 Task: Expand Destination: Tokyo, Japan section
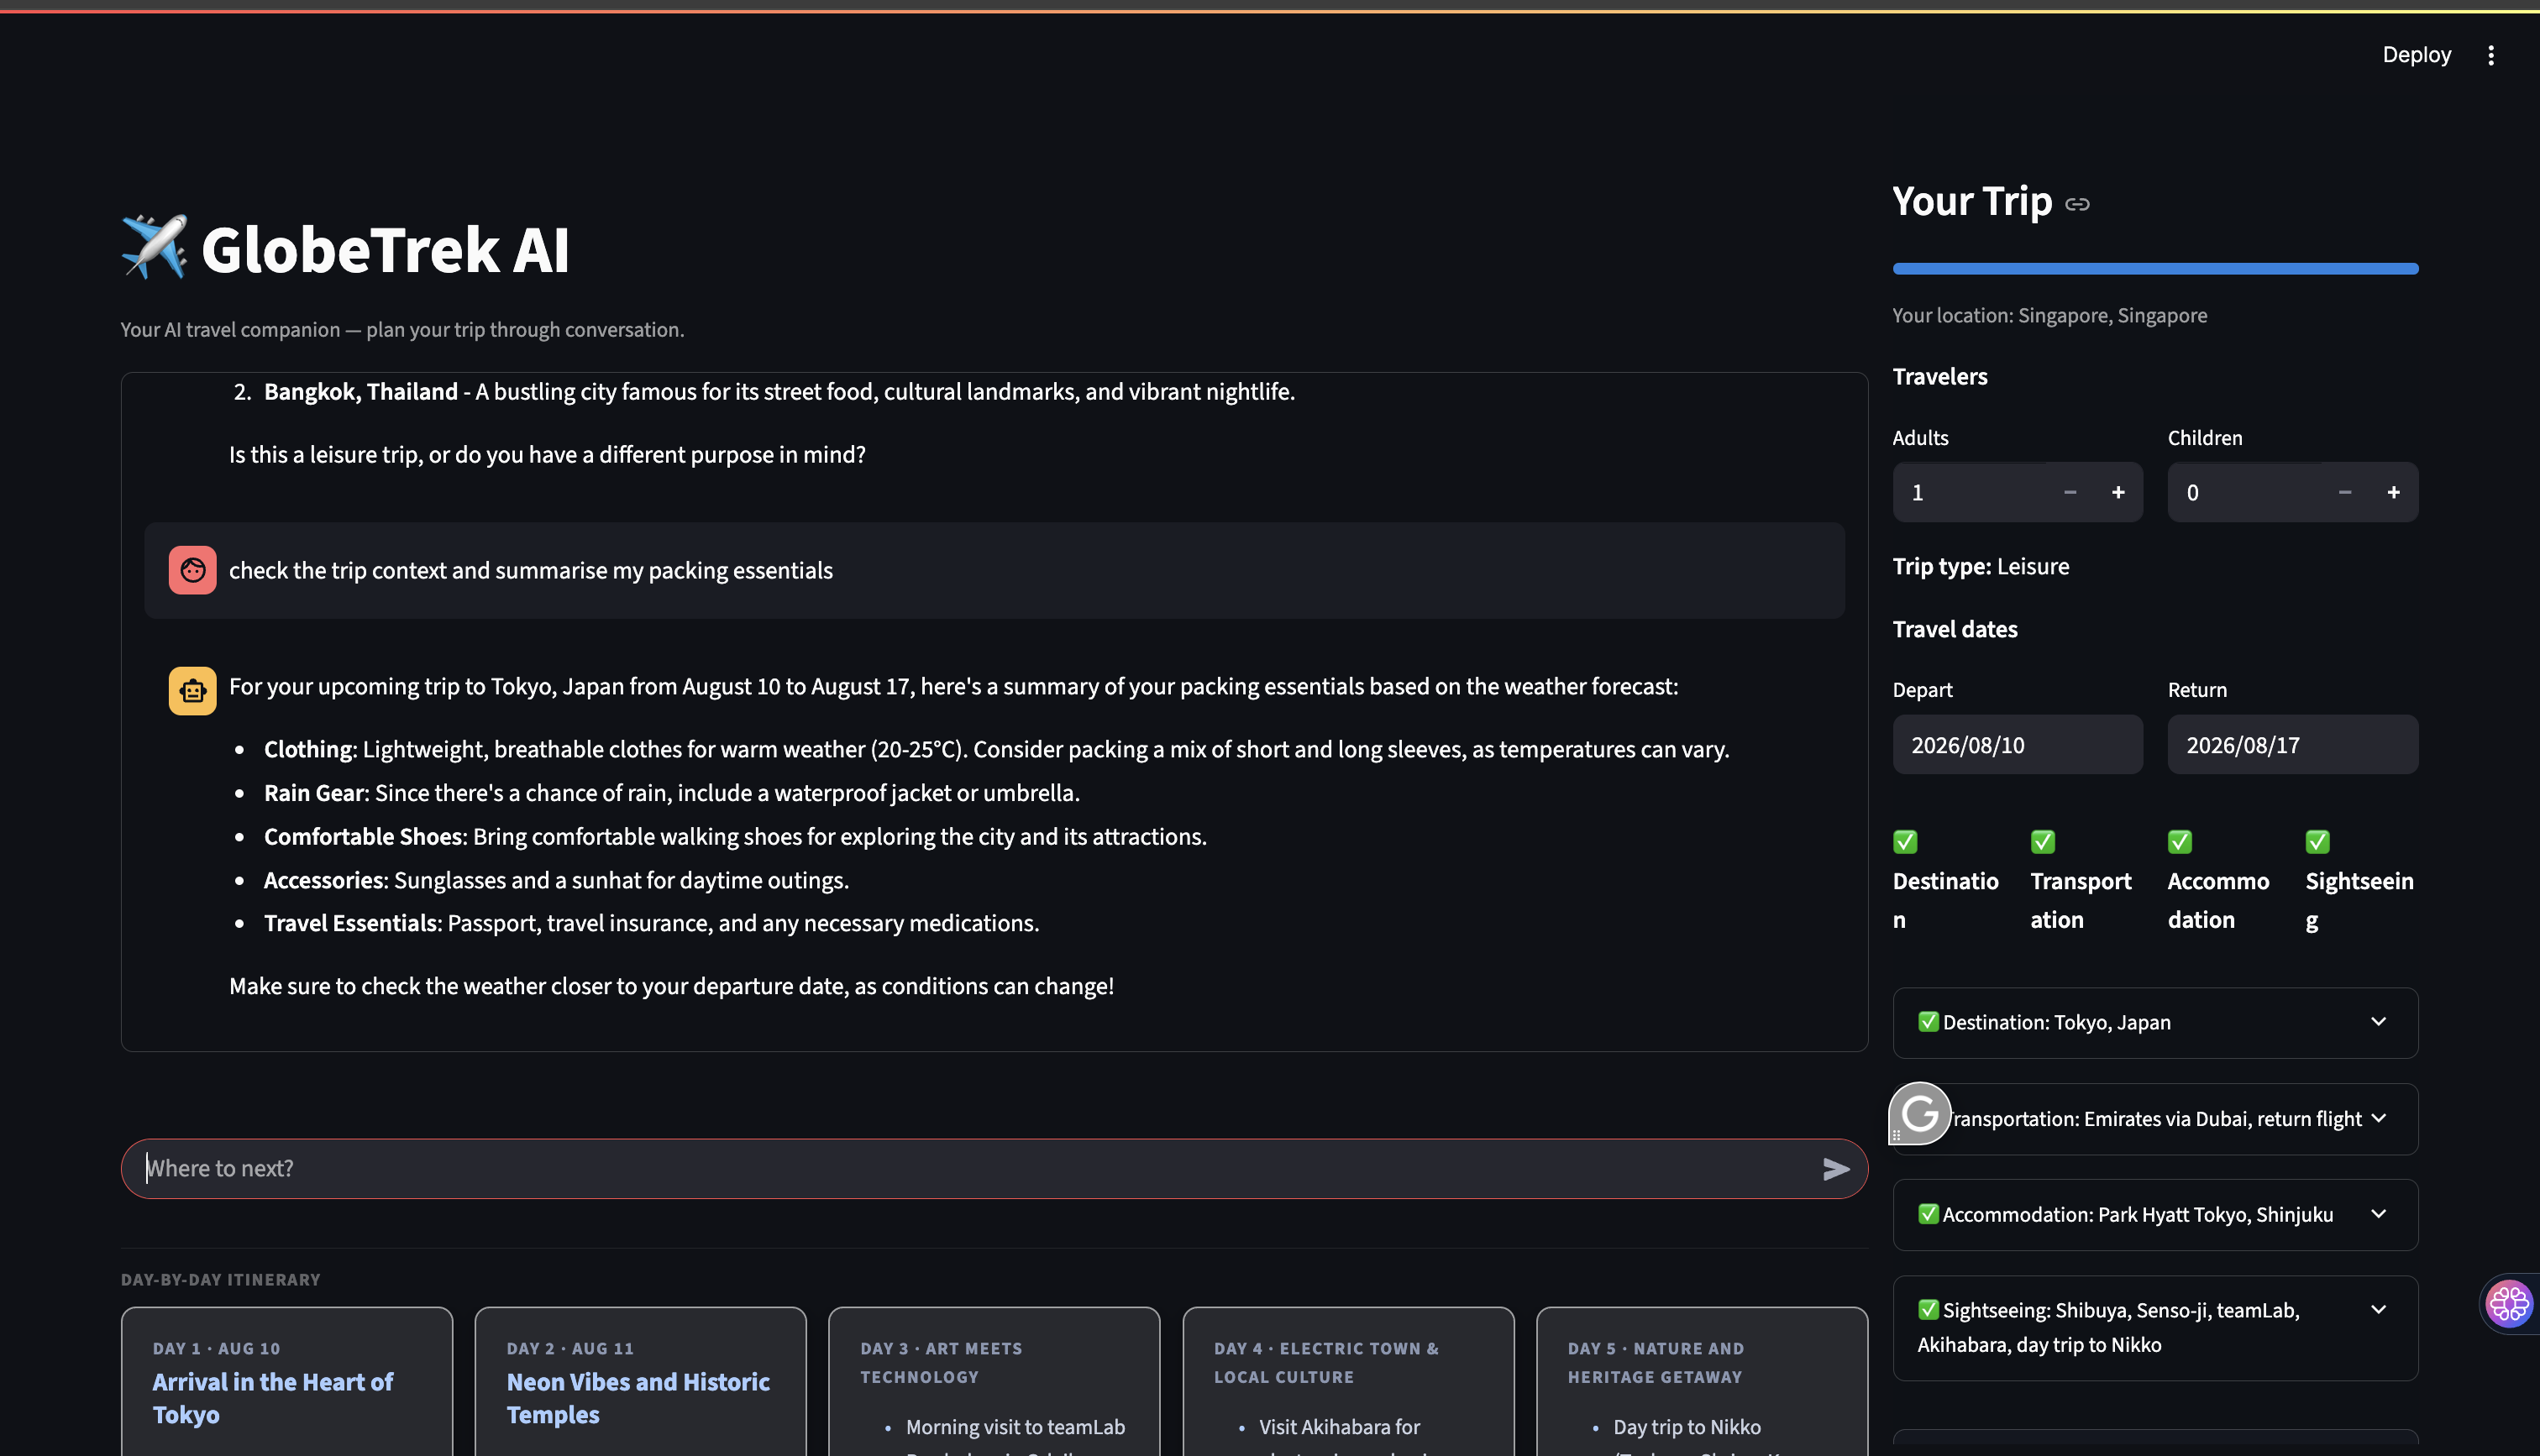[2155, 1022]
